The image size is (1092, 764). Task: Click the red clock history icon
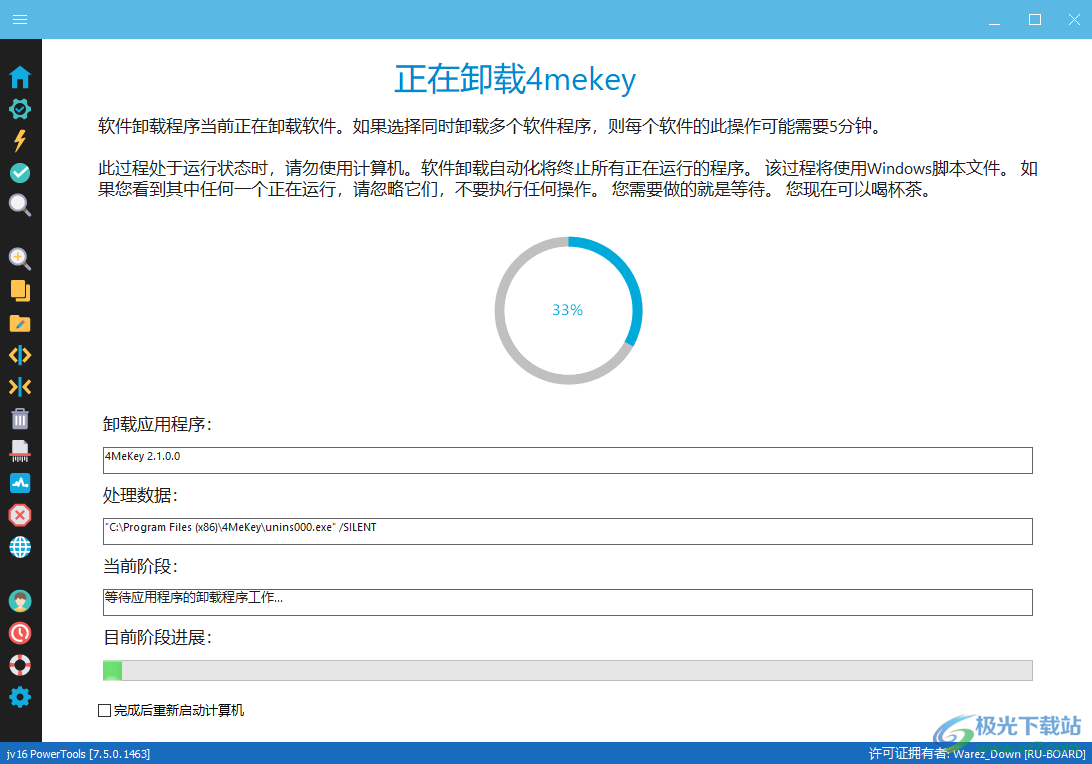[20, 633]
